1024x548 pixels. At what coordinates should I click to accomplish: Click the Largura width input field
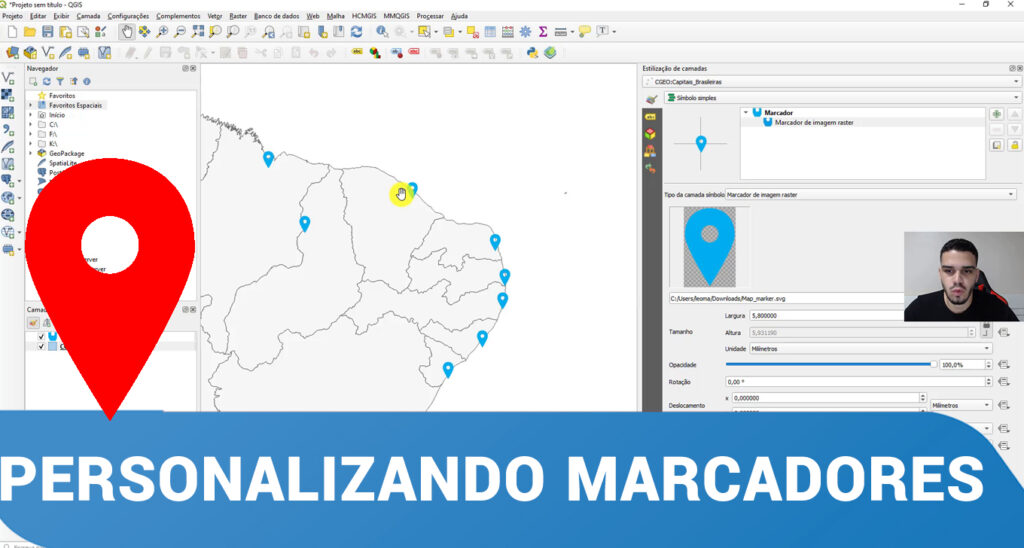point(820,315)
